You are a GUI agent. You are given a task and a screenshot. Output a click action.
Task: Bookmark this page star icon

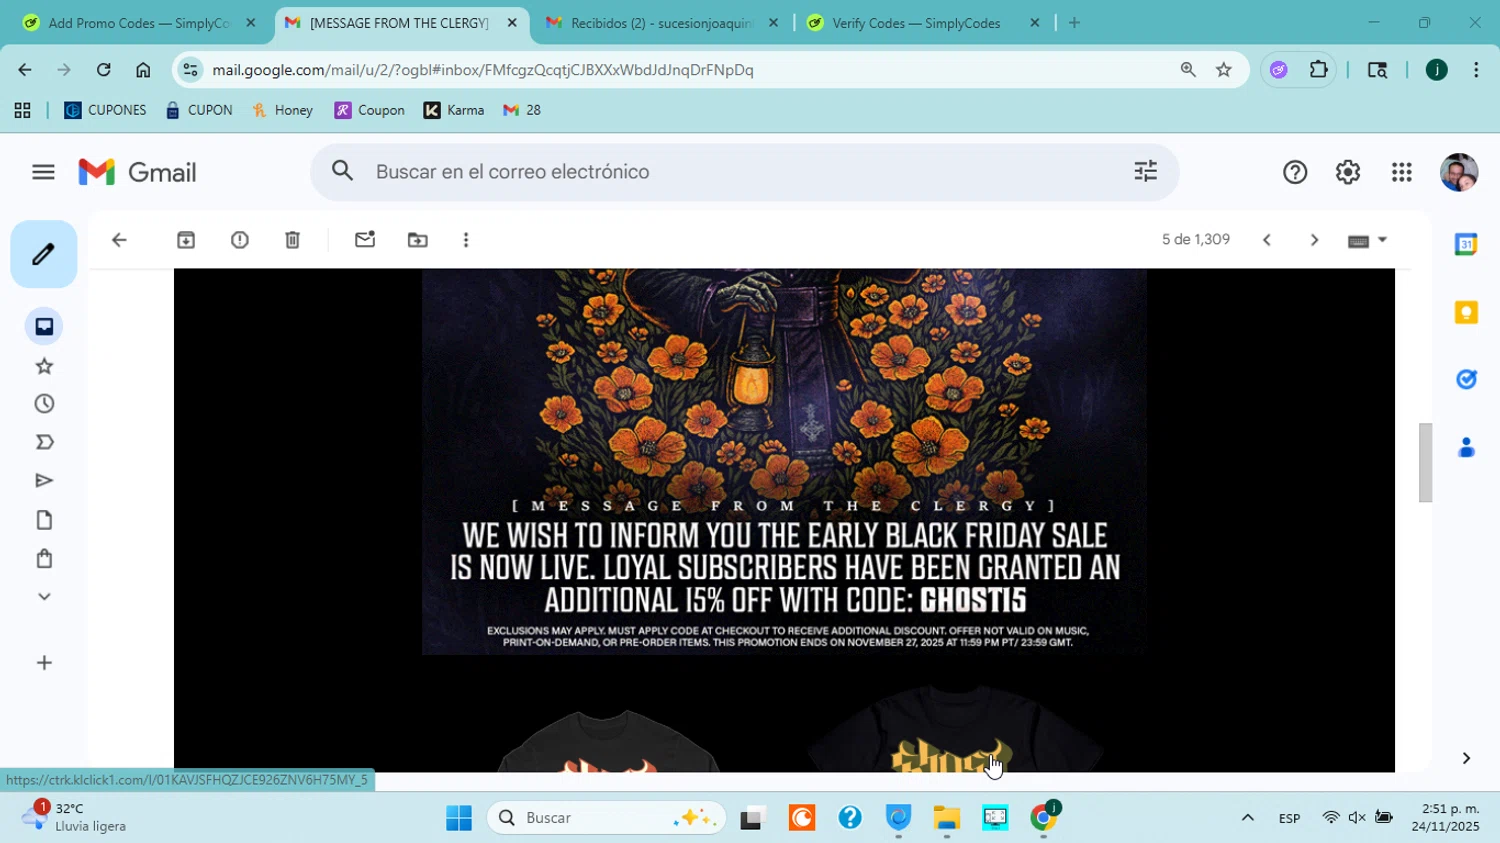[1224, 70]
